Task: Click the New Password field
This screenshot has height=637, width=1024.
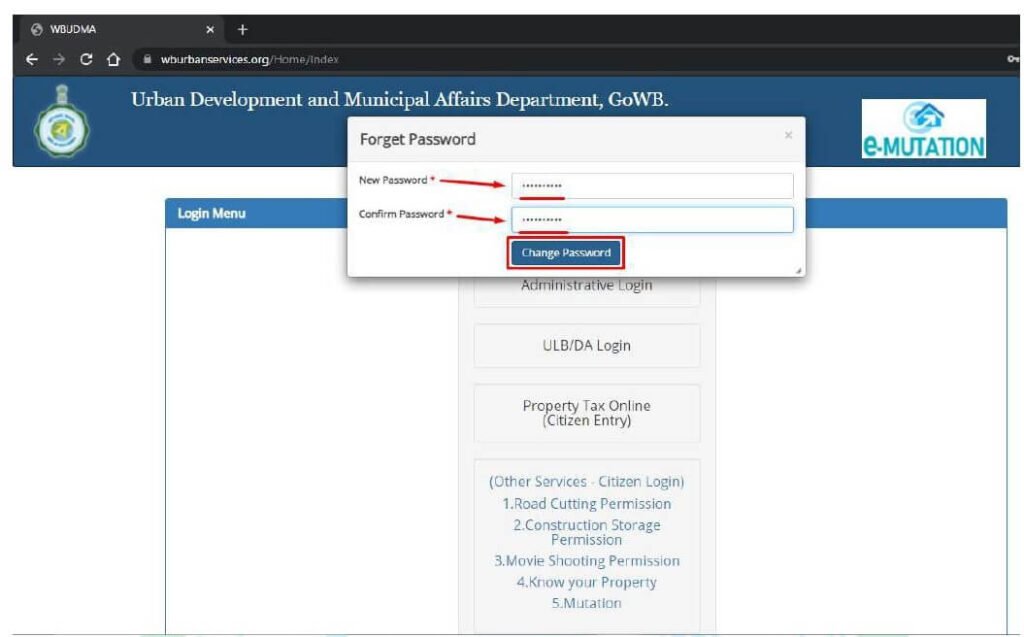Action: 652,186
